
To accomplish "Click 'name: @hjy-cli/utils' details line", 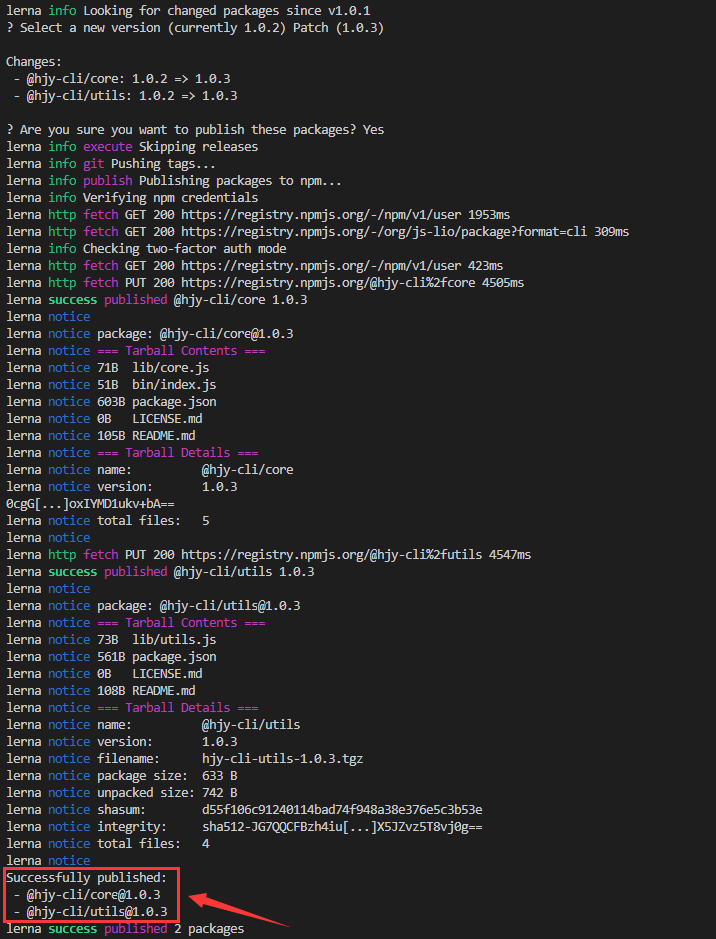I will (x=199, y=725).
